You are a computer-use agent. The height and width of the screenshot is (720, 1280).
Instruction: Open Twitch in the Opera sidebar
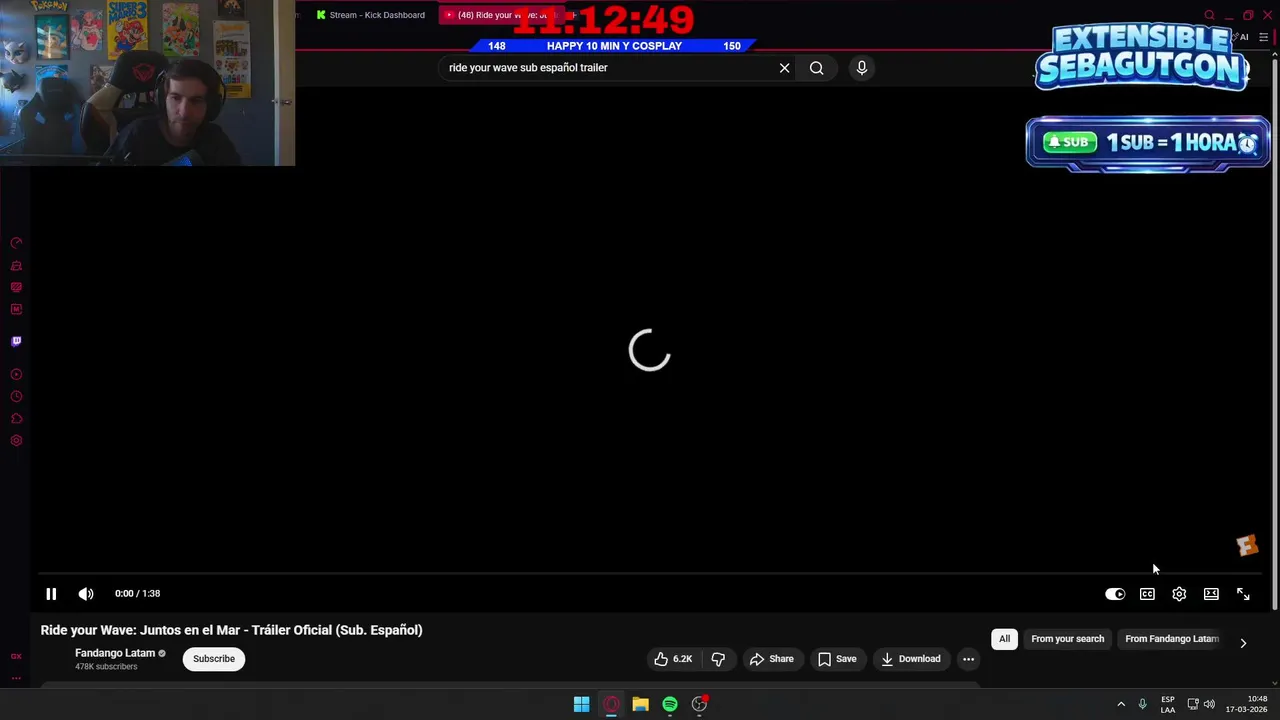(x=16, y=341)
